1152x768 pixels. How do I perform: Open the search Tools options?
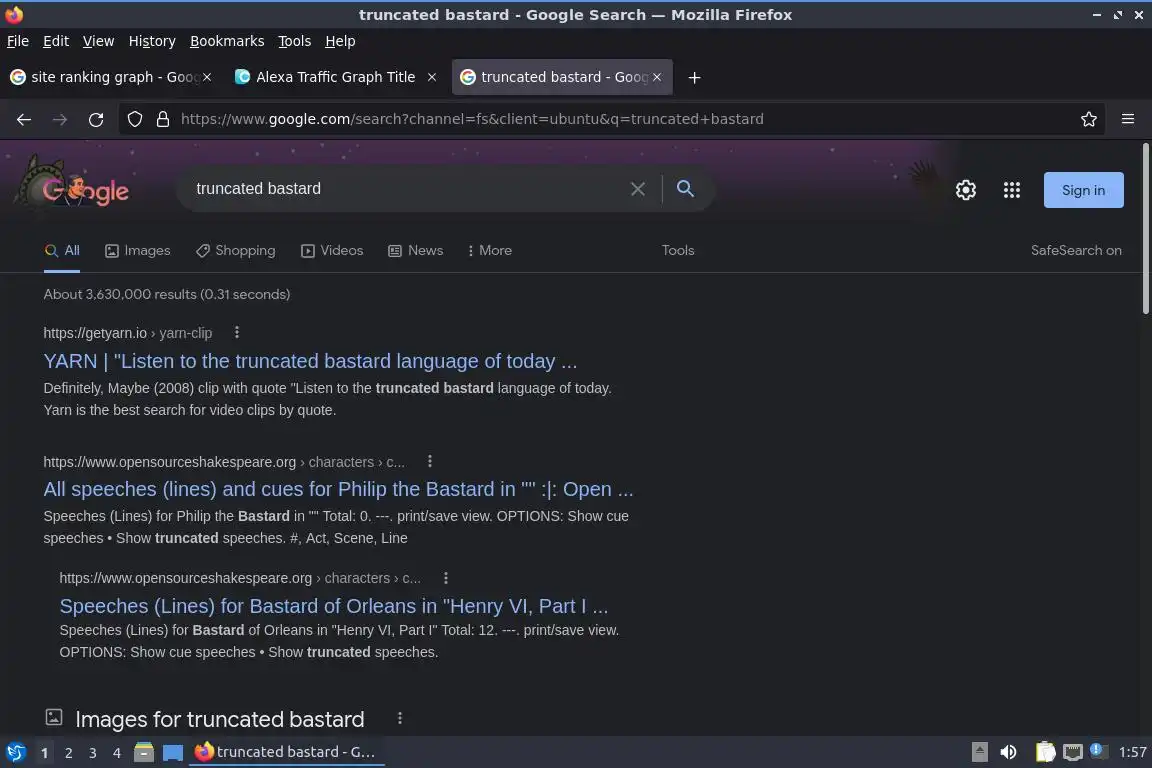click(677, 251)
